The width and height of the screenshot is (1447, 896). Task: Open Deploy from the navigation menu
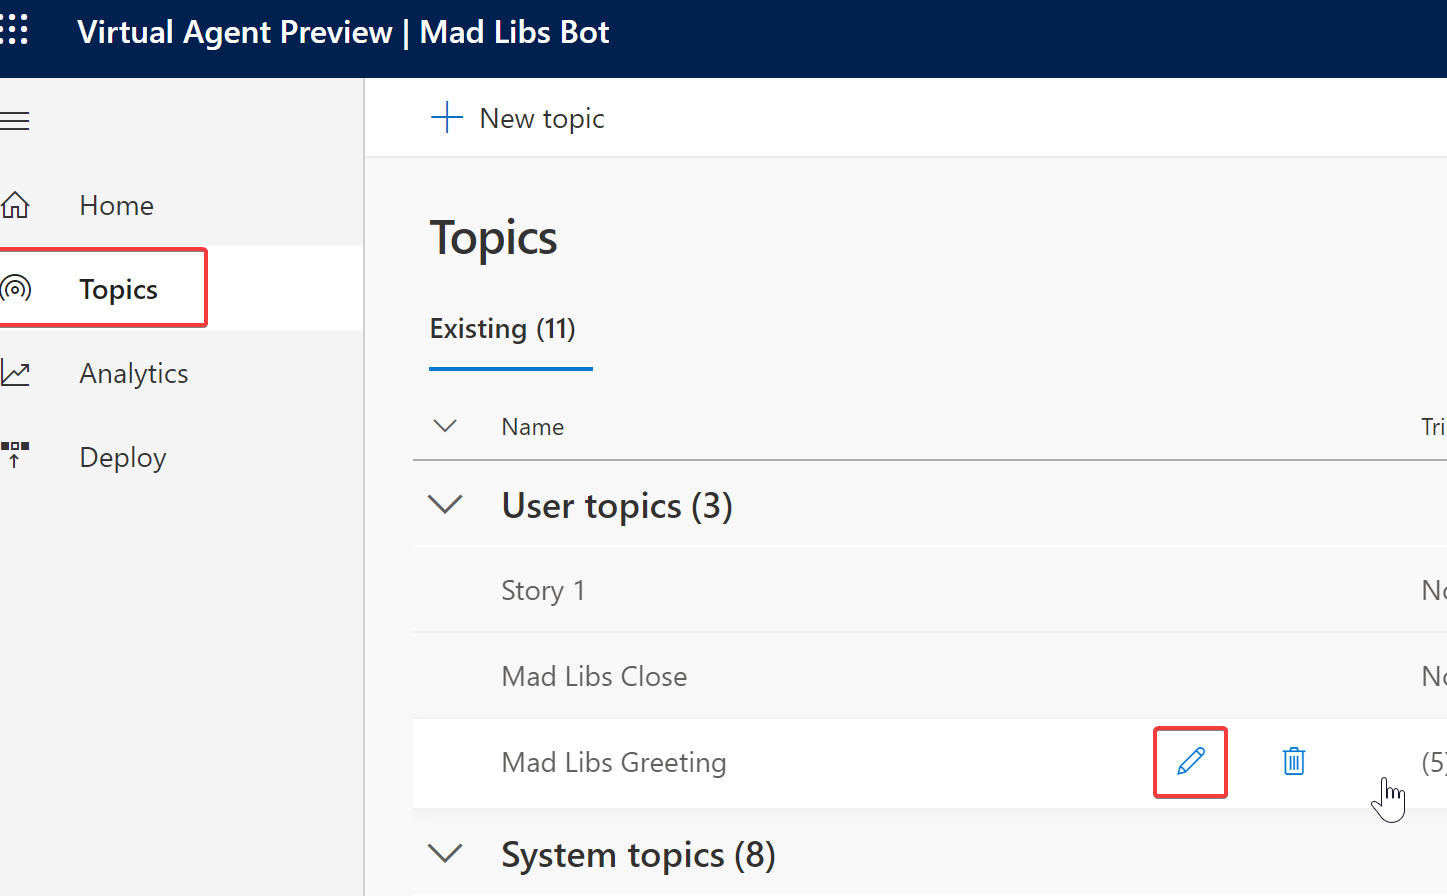[123, 457]
